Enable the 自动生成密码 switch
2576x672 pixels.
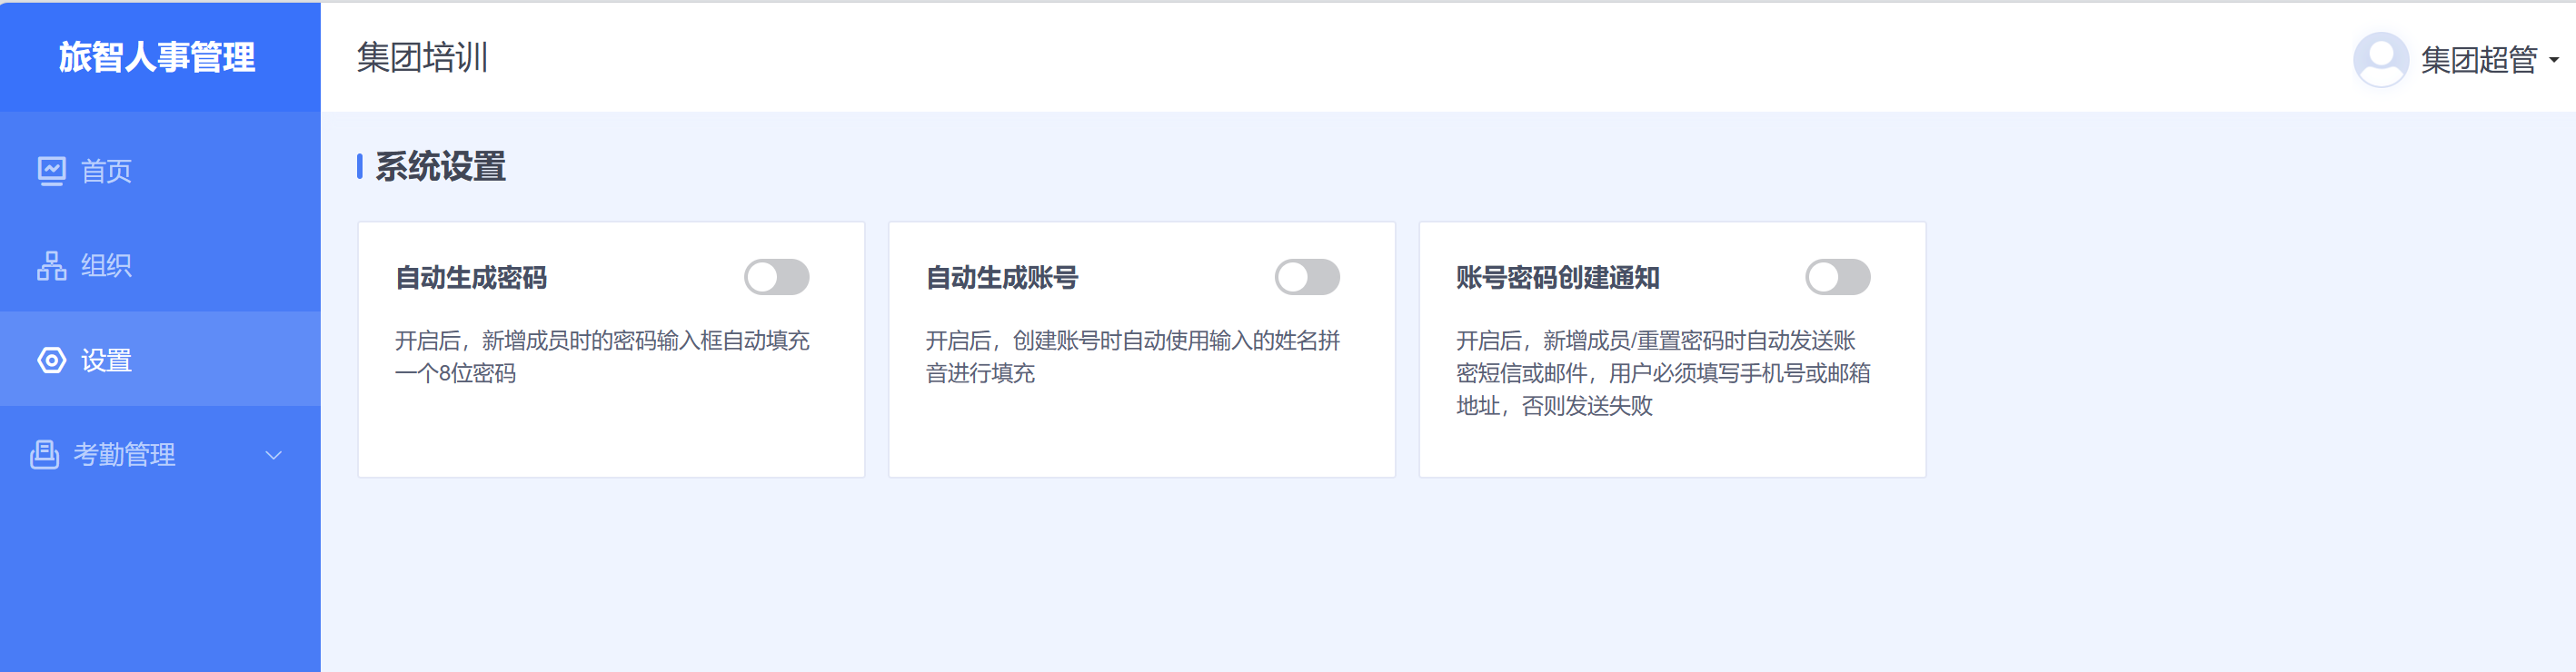point(776,277)
